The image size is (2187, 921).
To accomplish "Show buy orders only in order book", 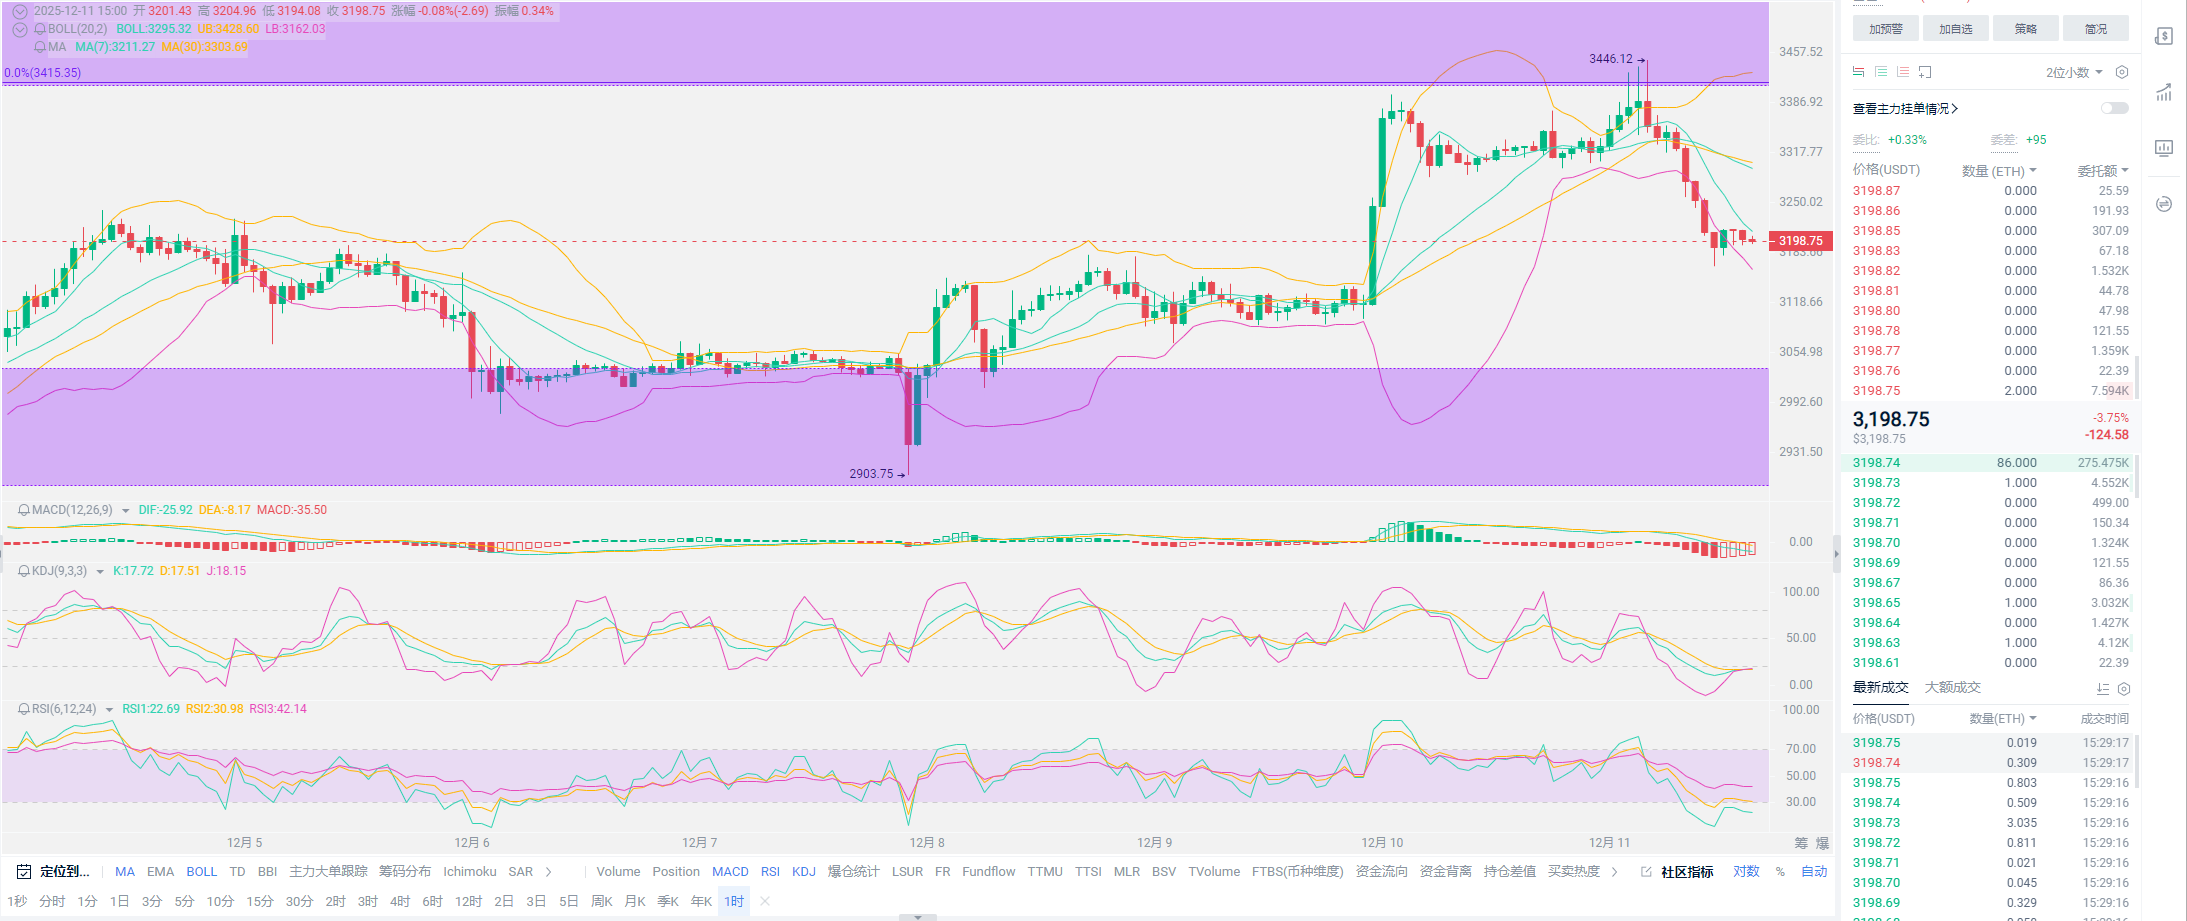I will [x=1881, y=72].
